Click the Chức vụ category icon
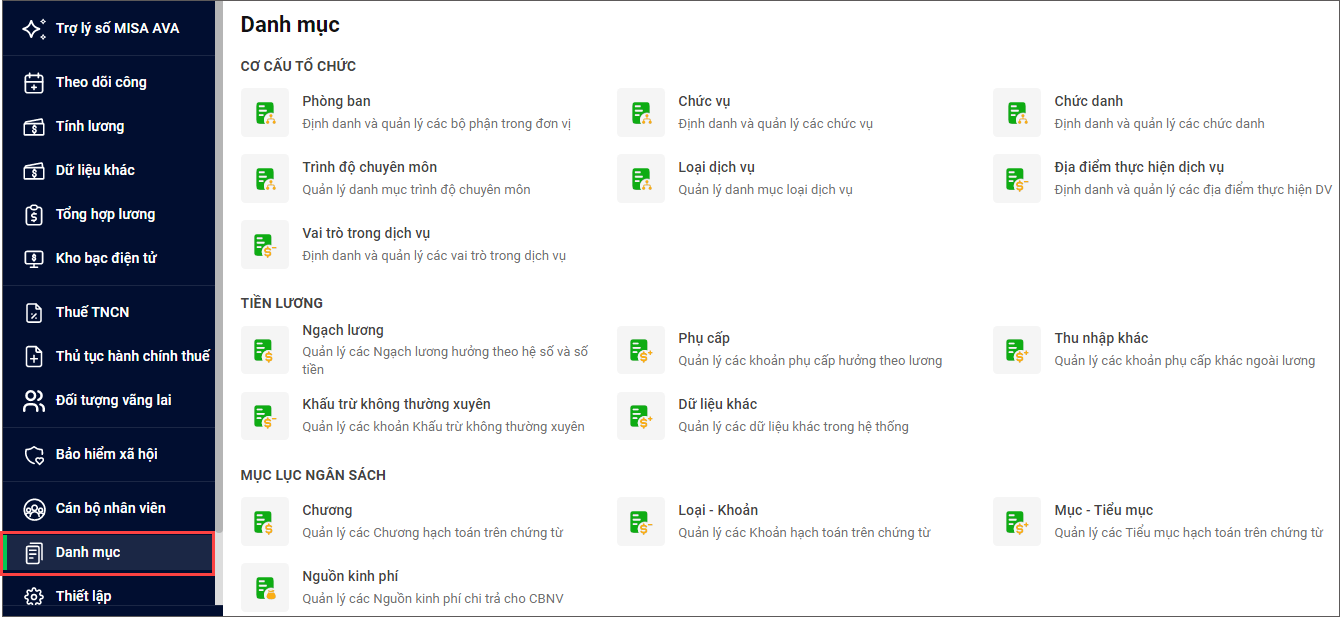The image size is (1340, 617). 641,112
